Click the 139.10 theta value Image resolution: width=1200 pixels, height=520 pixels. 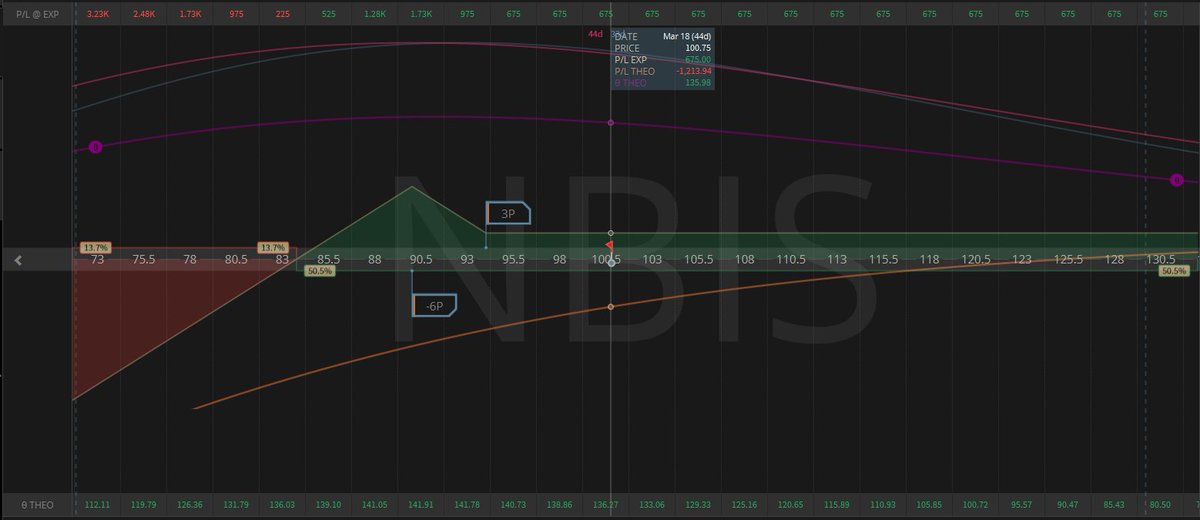click(x=329, y=506)
